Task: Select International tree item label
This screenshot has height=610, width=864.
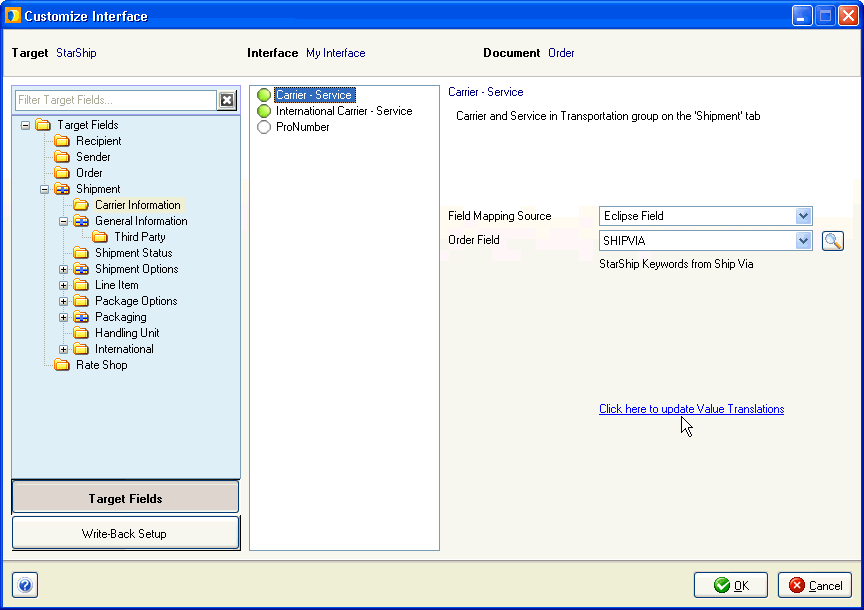Action: click(x=125, y=349)
